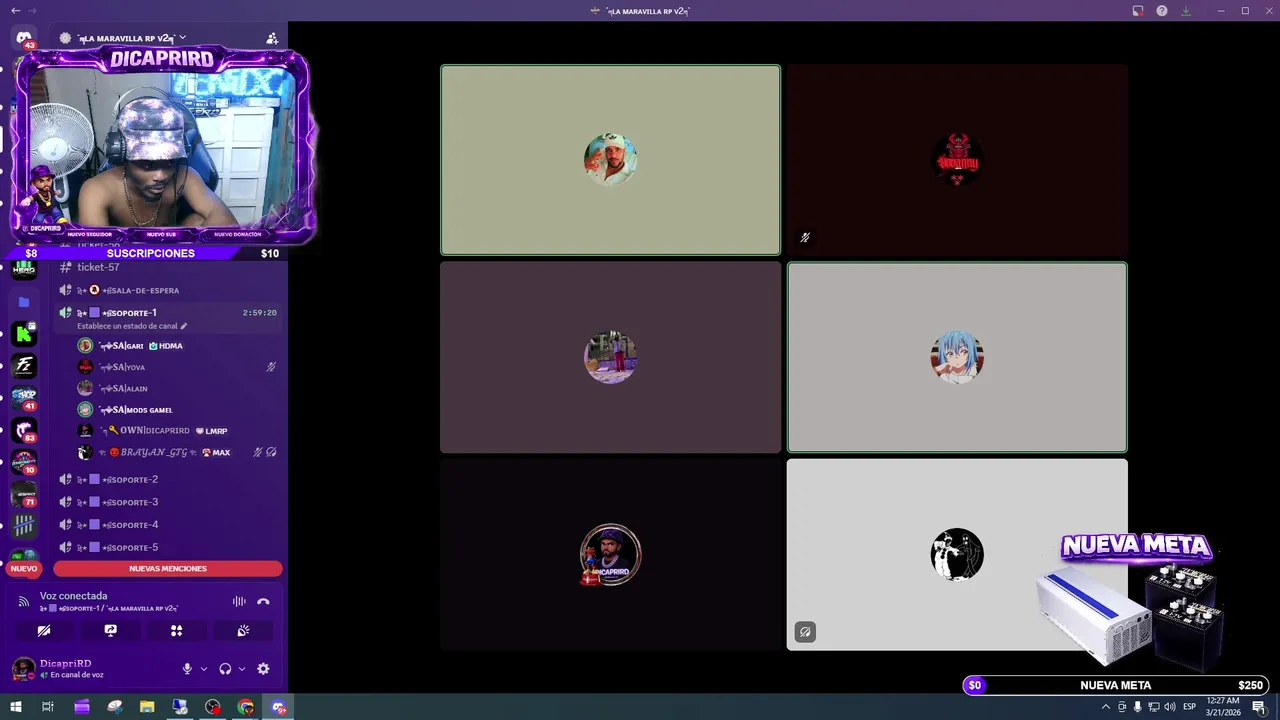
Task: Open the striped-bars server icon
Action: pyautogui.click(x=24, y=526)
